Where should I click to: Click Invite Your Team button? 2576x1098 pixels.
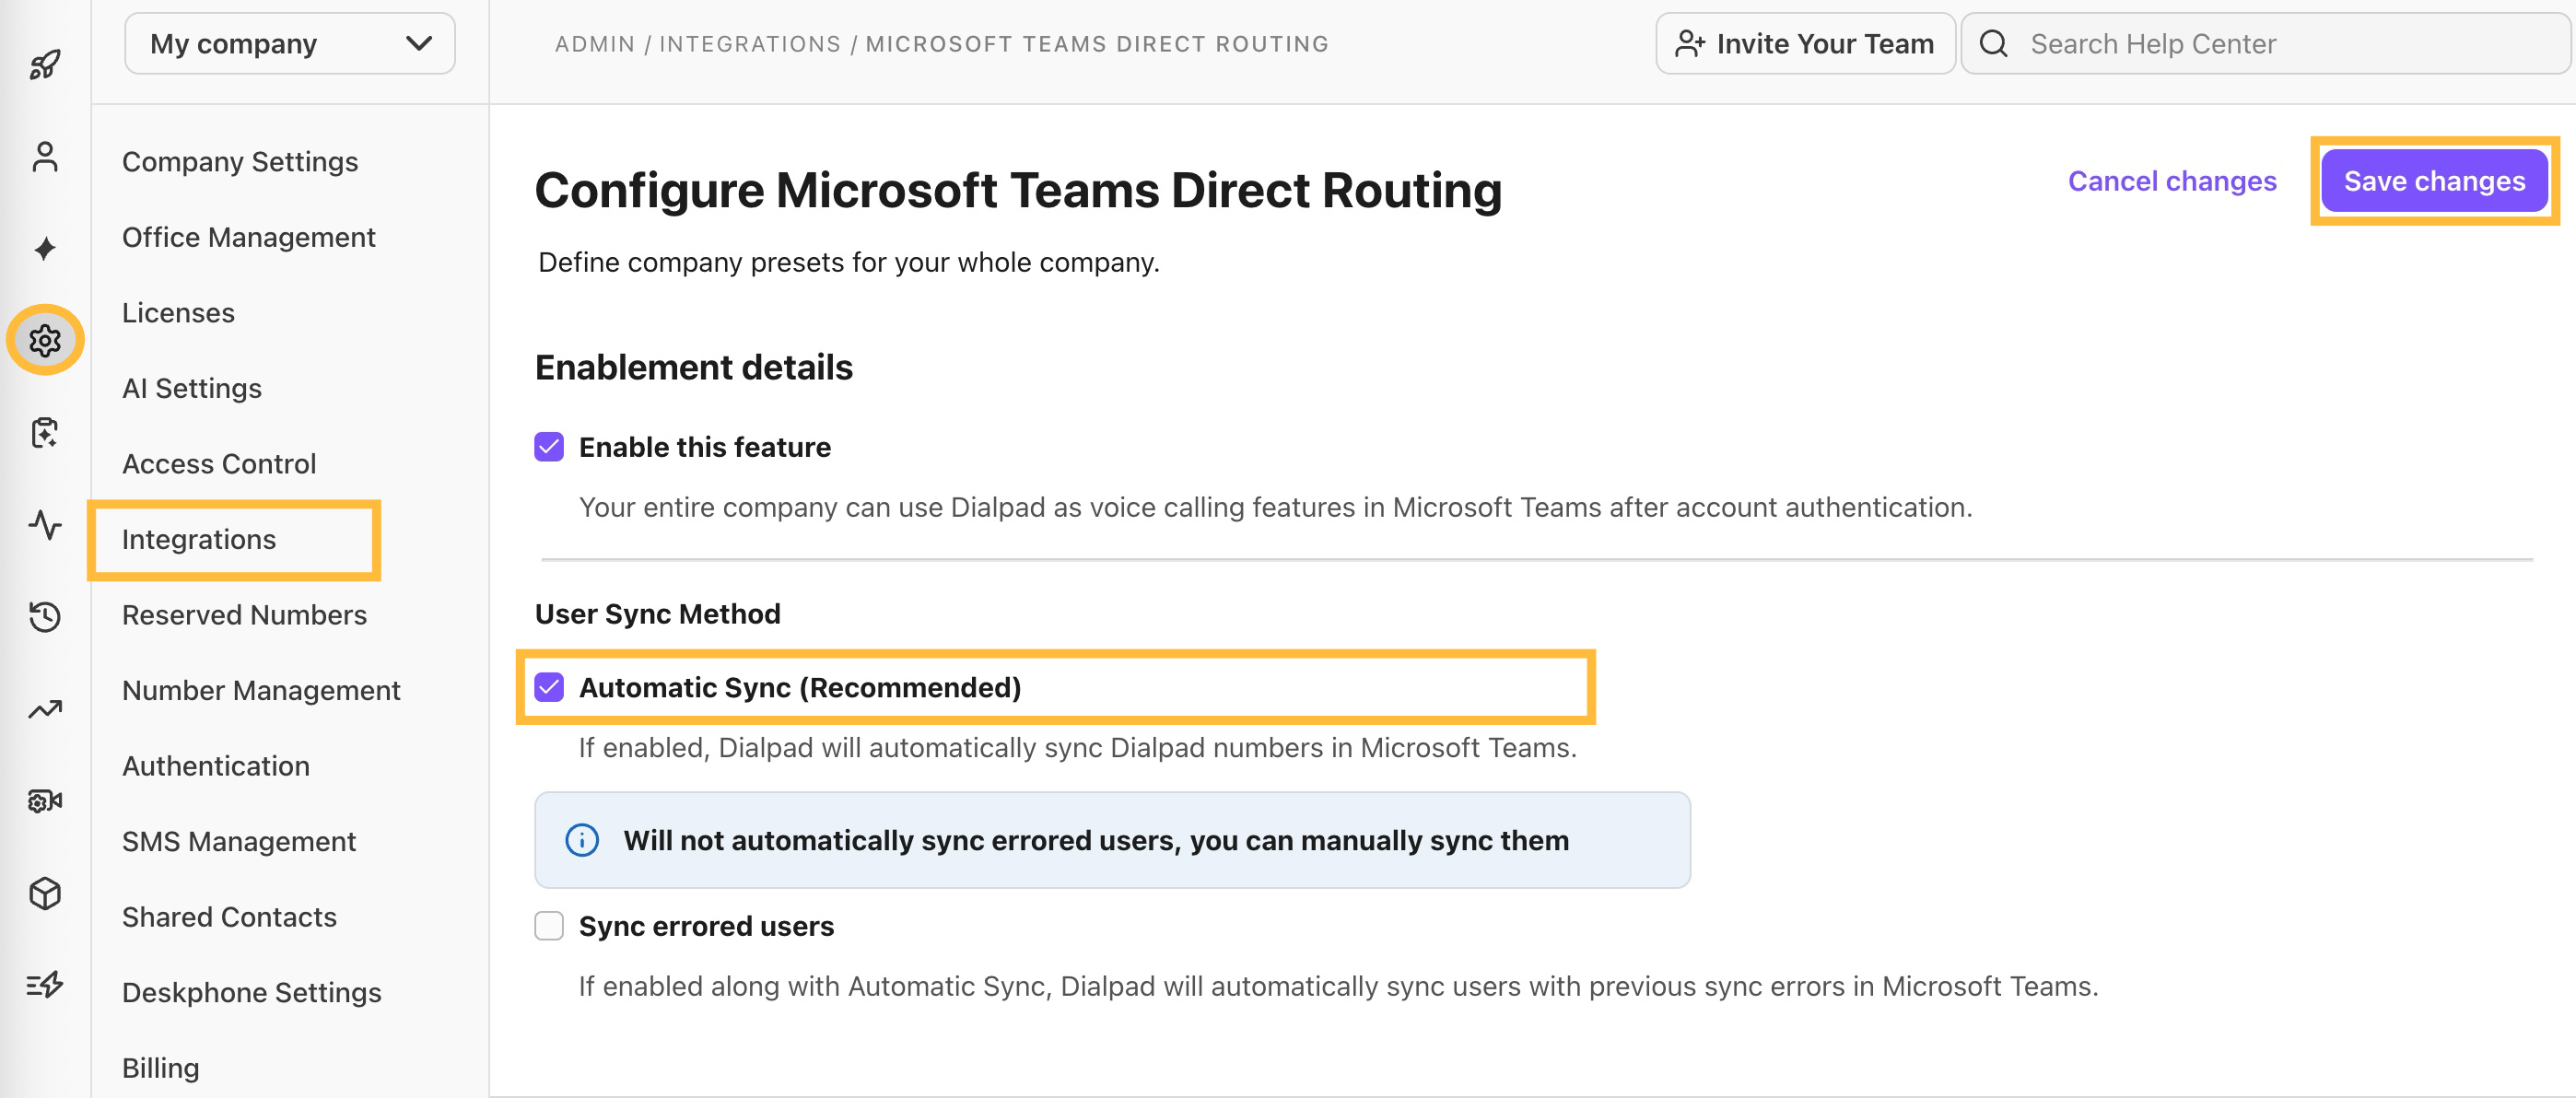[x=1805, y=44]
